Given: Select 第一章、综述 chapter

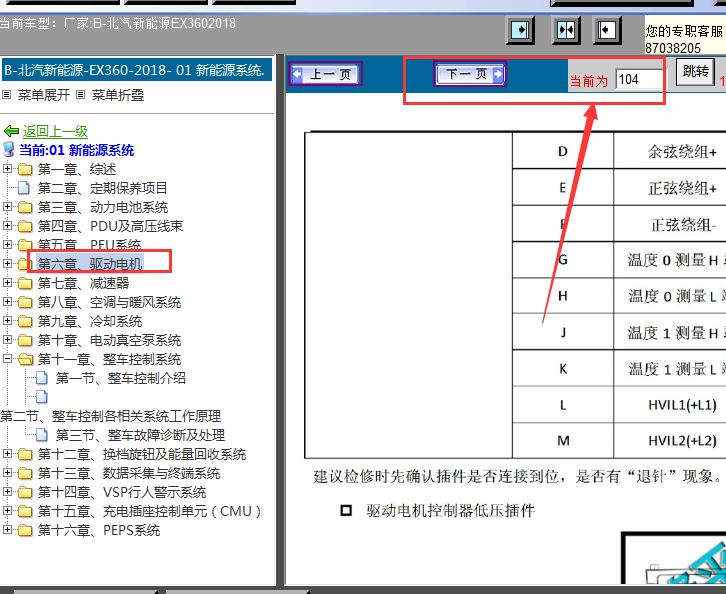Looking at the screenshot, I should [x=76, y=169].
